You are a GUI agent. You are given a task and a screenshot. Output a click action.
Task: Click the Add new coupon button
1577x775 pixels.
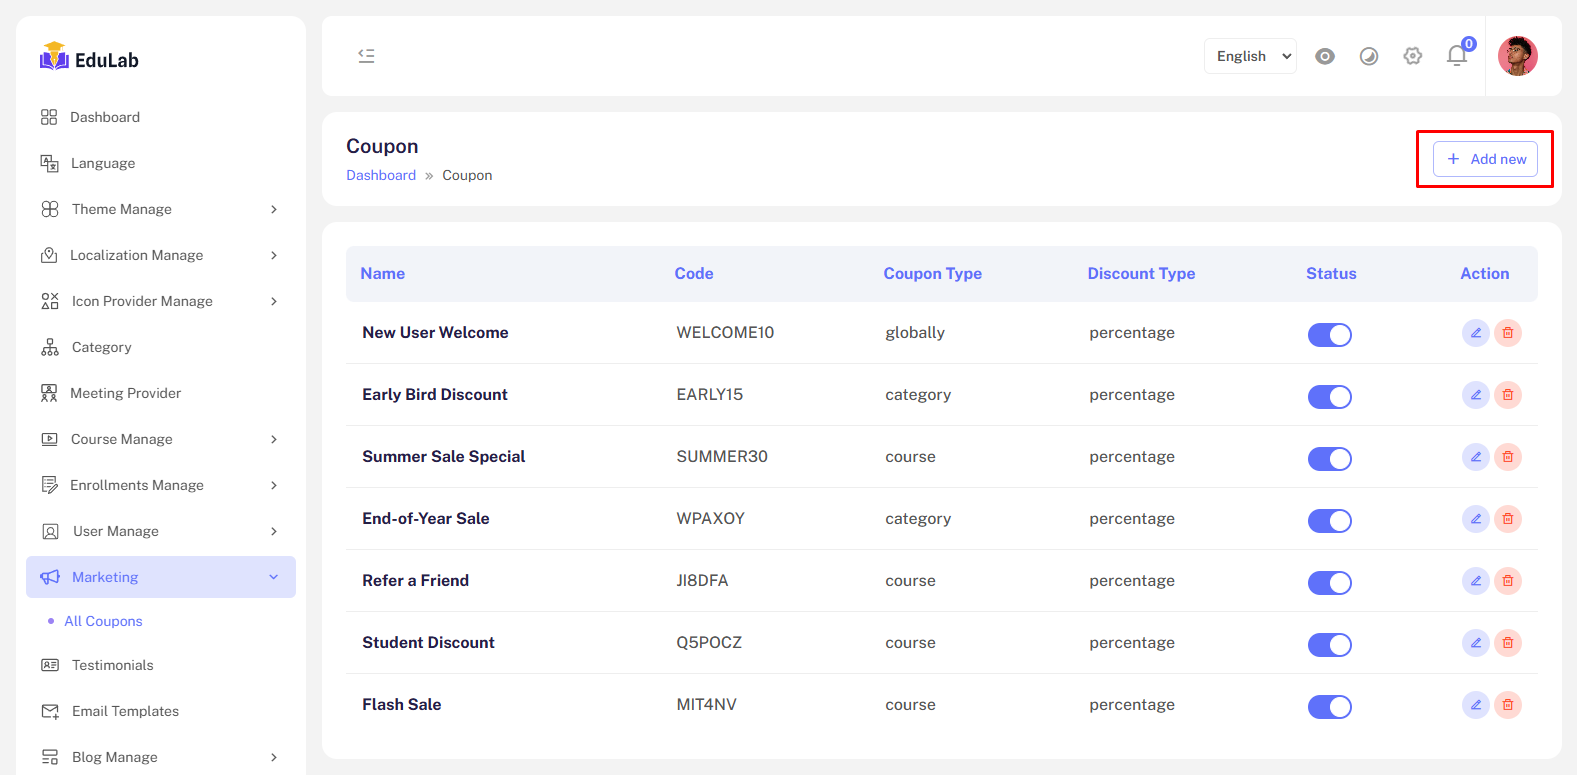(x=1485, y=159)
